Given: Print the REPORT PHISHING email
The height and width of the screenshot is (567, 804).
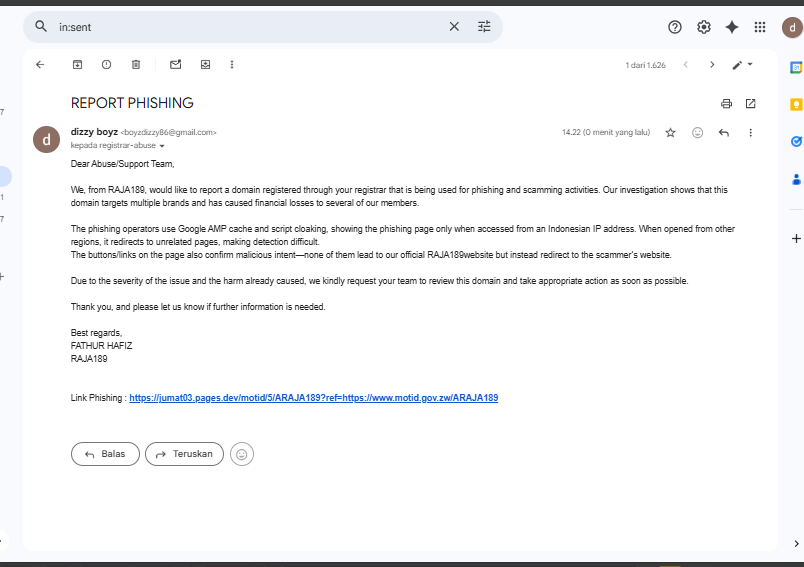Looking at the screenshot, I should pos(726,104).
